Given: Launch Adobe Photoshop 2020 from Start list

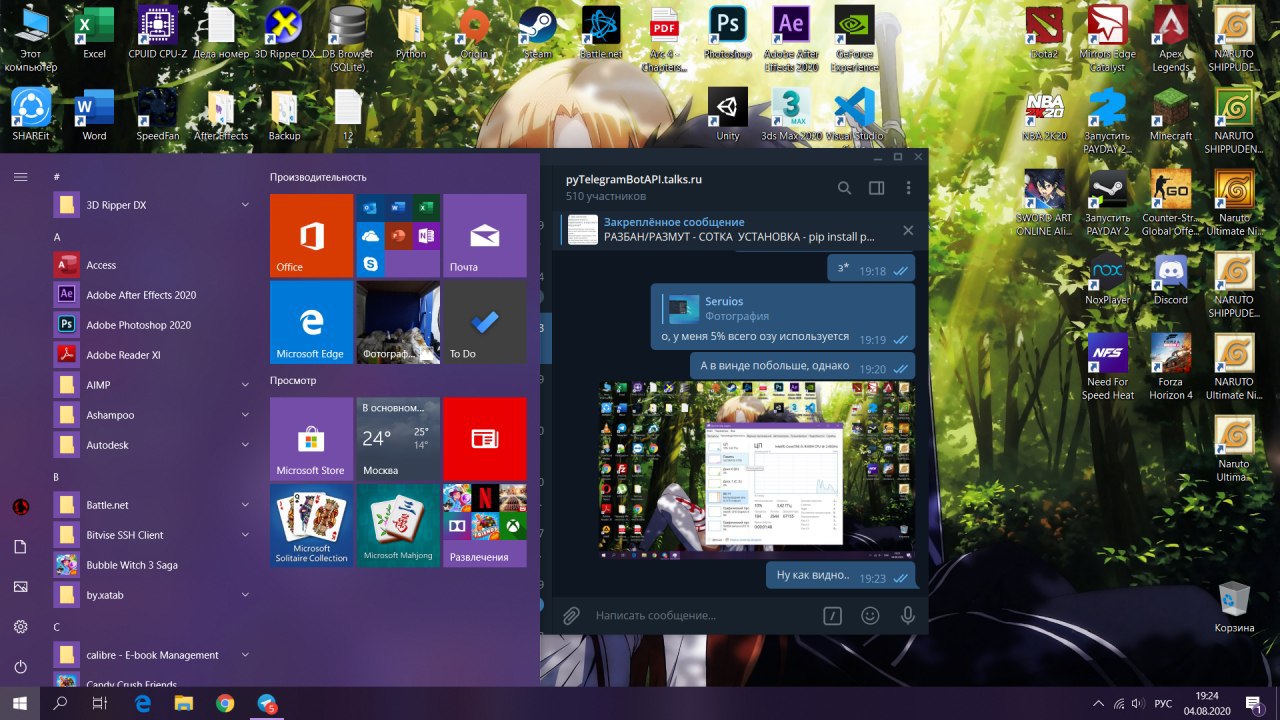Looking at the screenshot, I should [152, 325].
